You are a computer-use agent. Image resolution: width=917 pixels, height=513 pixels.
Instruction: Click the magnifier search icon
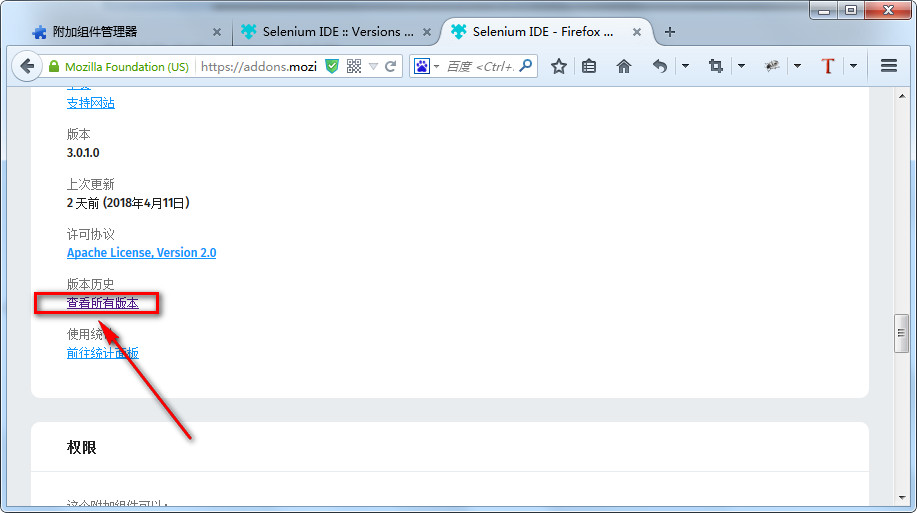(526, 66)
